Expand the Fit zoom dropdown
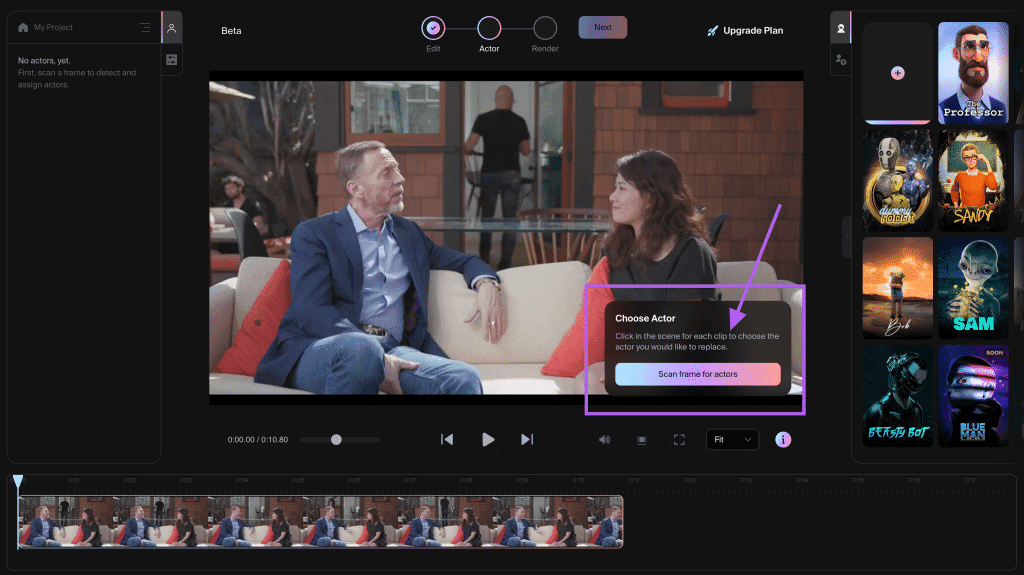1024x575 pixels. point(732,440)
